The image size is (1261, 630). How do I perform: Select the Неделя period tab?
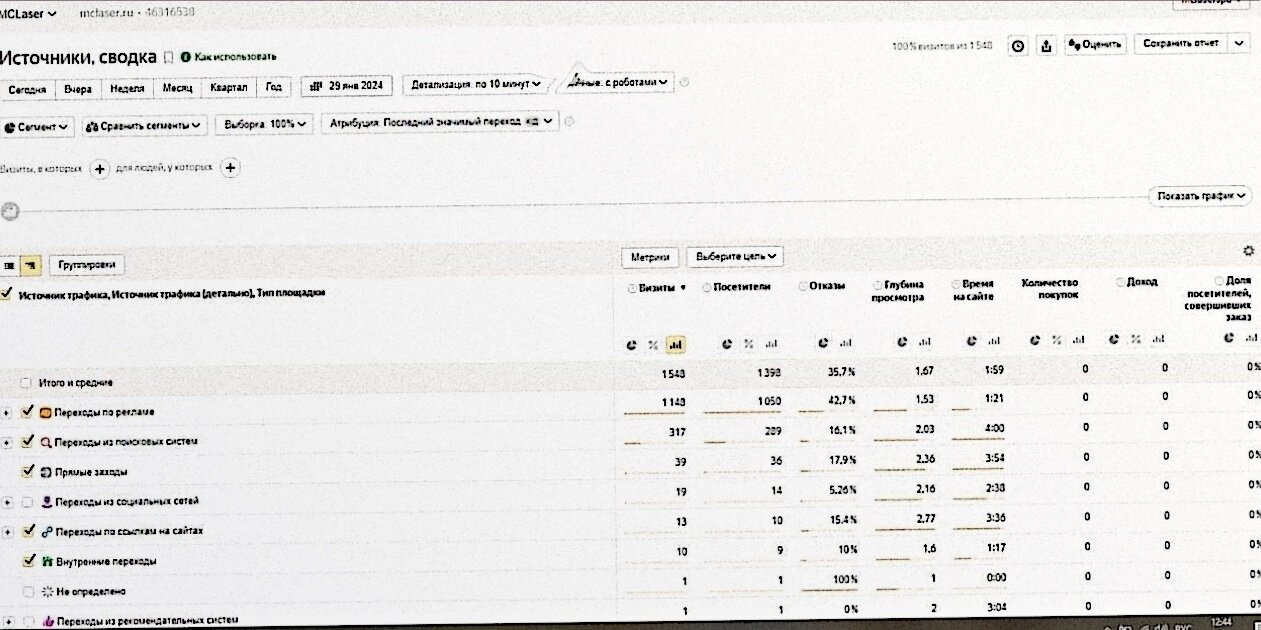pyautogui.click(x=127, y=87)
